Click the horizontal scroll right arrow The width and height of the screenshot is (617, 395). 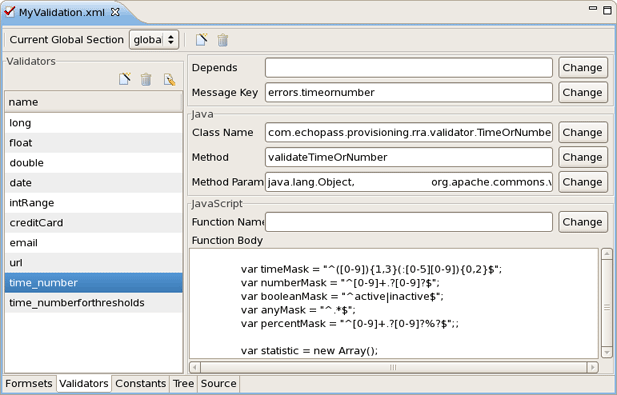593,367
